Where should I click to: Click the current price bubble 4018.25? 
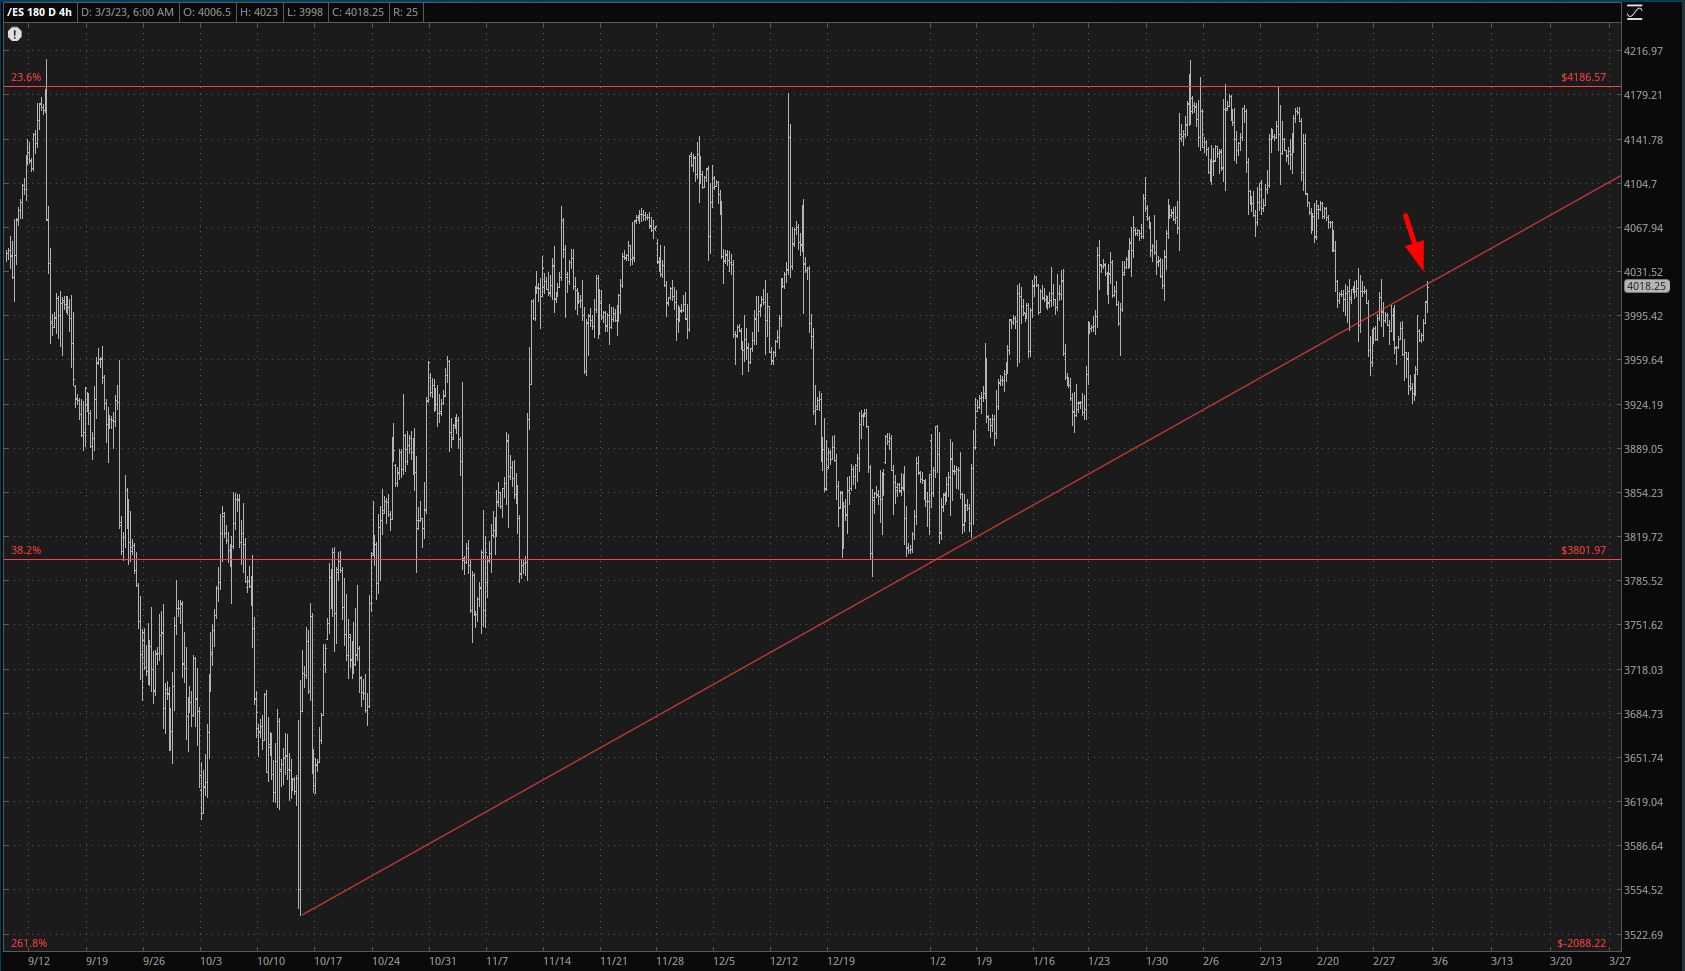[1646, 286]
